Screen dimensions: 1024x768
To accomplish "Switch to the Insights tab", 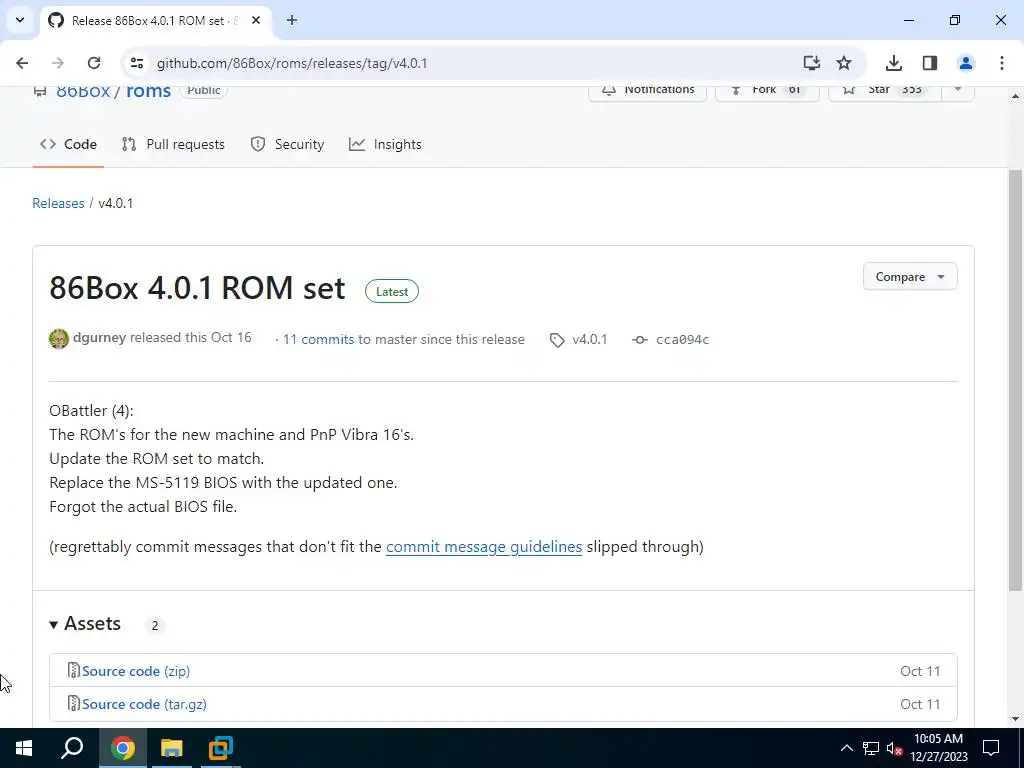I will pos(385,144).
